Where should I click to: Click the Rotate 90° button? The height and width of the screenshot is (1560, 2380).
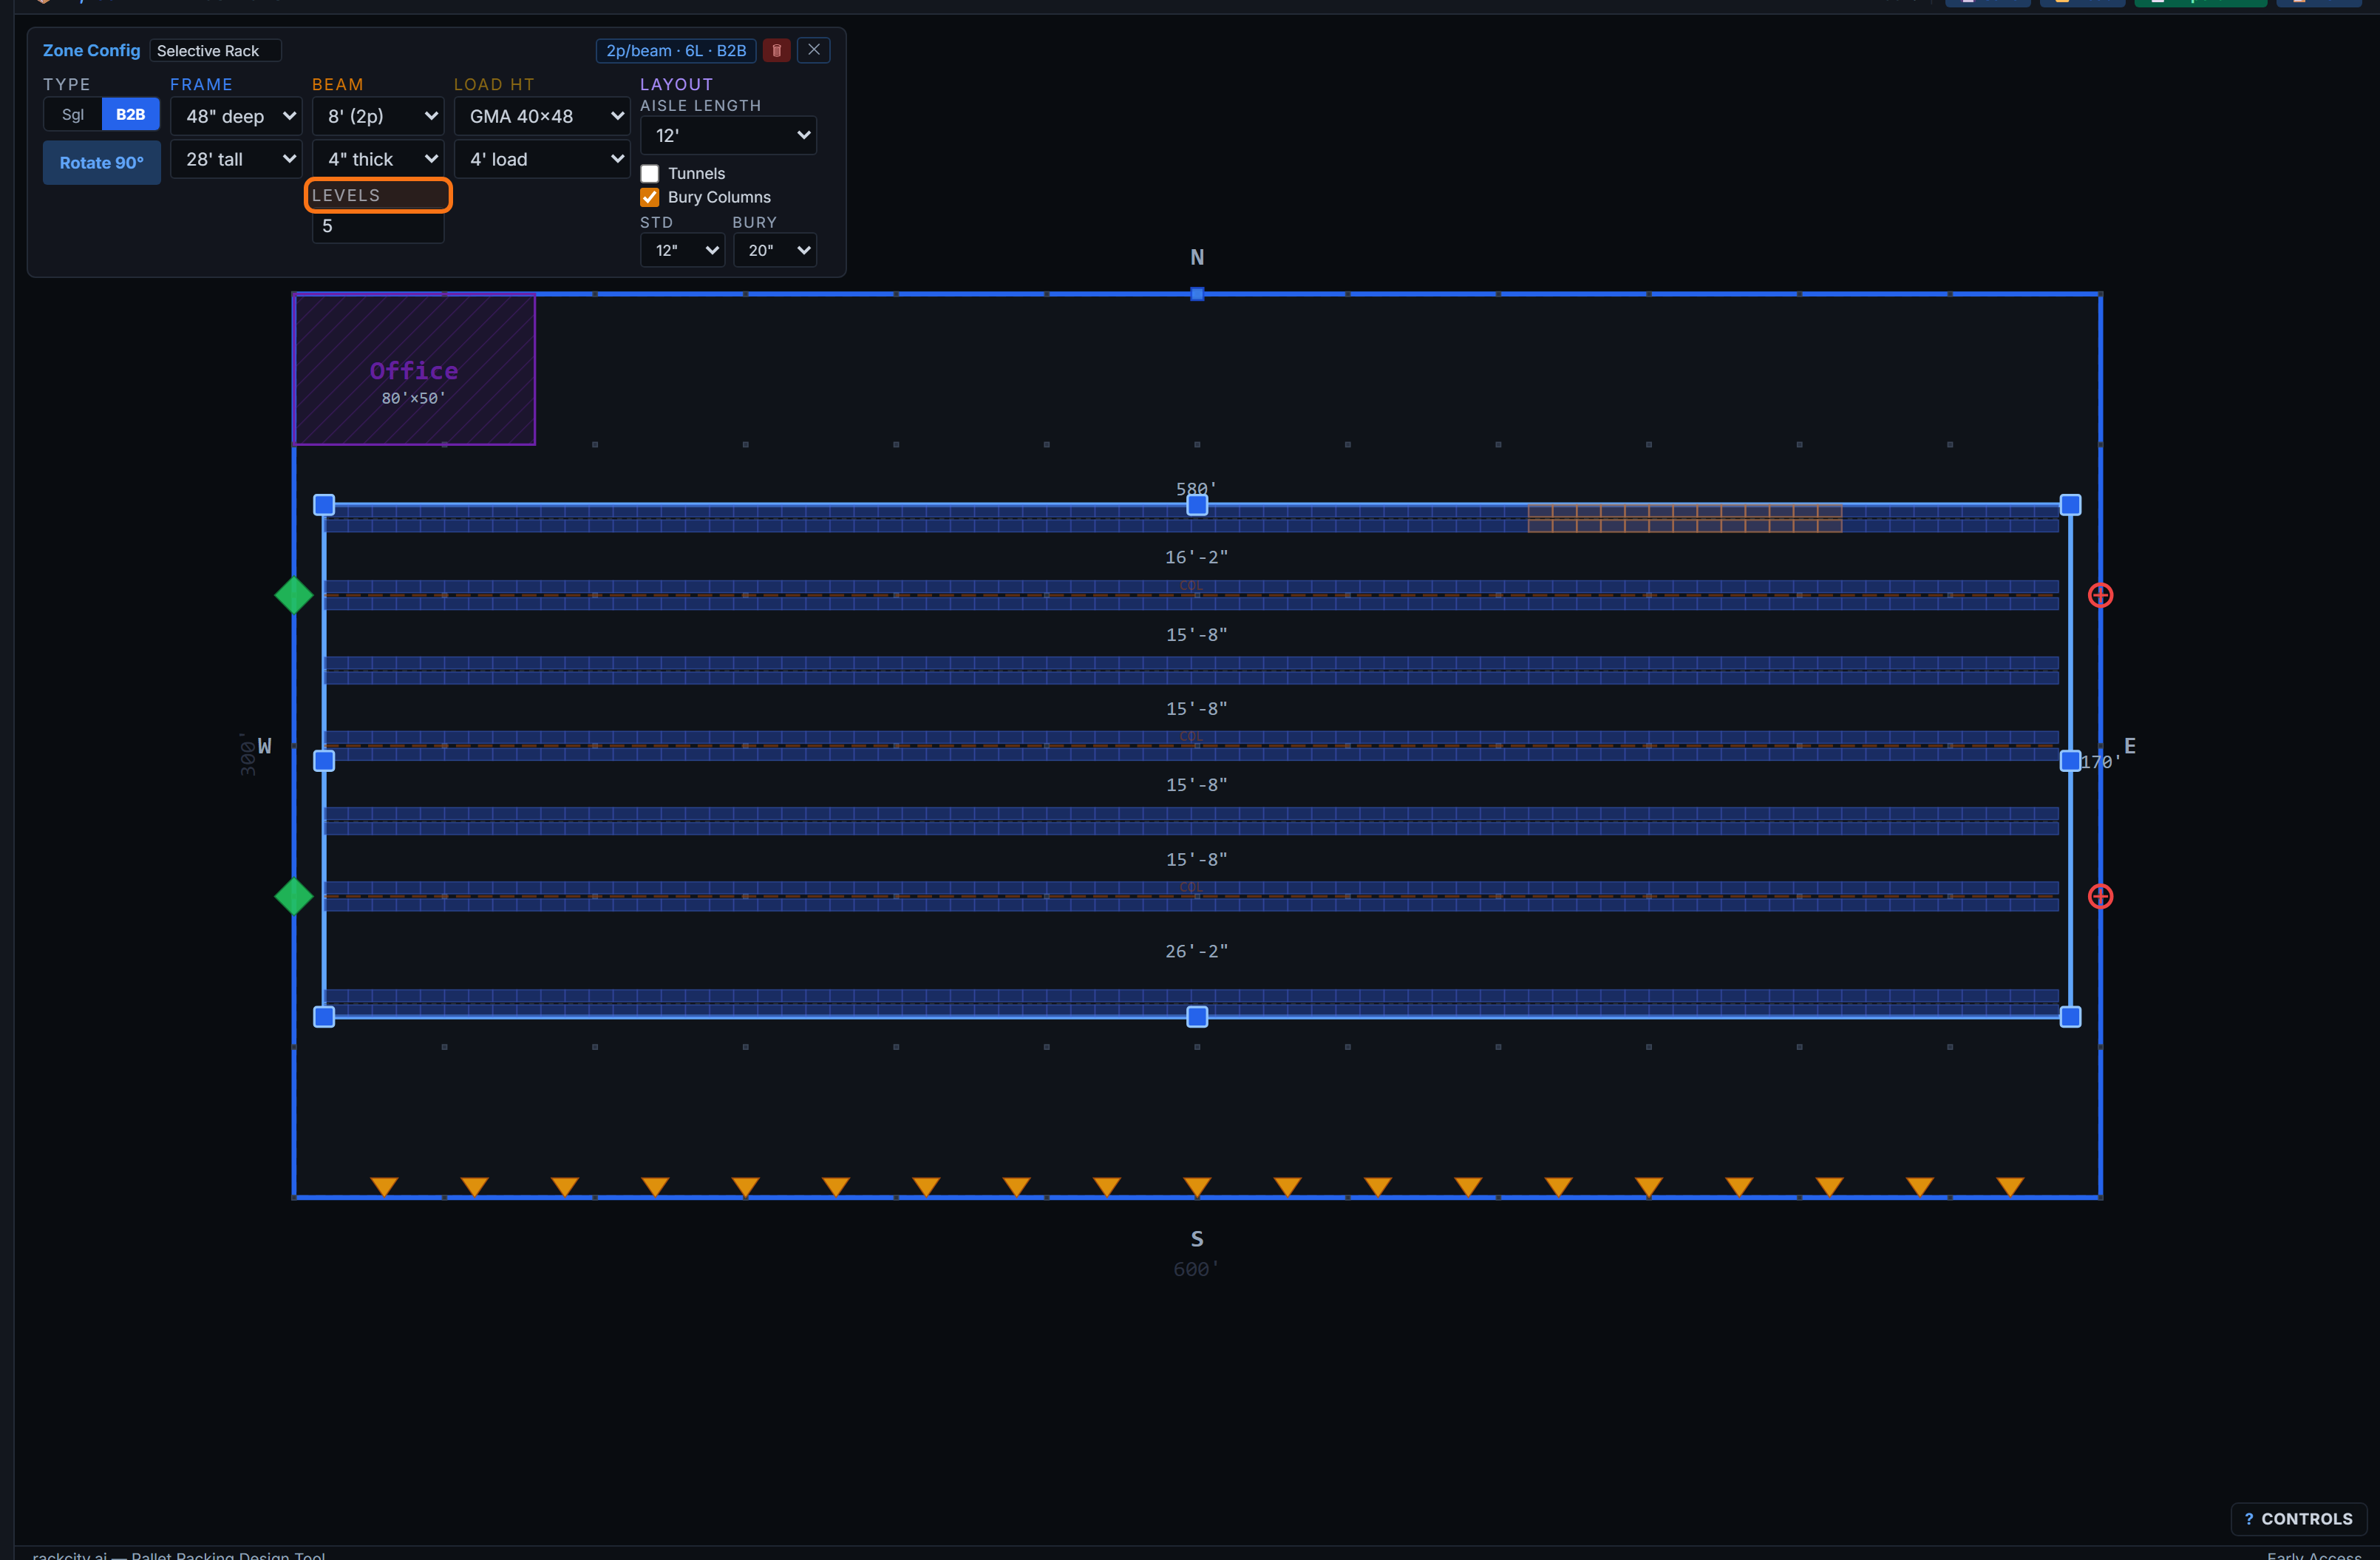pos(102,162)
